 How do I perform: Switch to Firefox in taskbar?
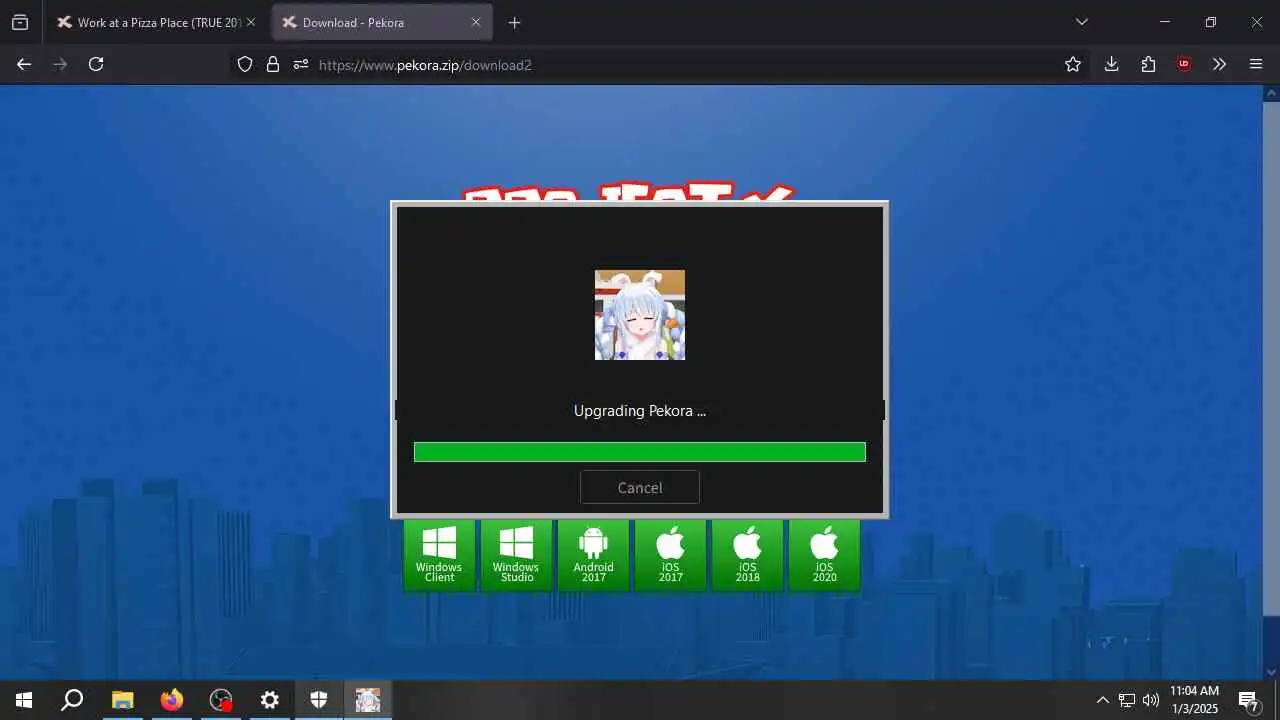(172, 700)
